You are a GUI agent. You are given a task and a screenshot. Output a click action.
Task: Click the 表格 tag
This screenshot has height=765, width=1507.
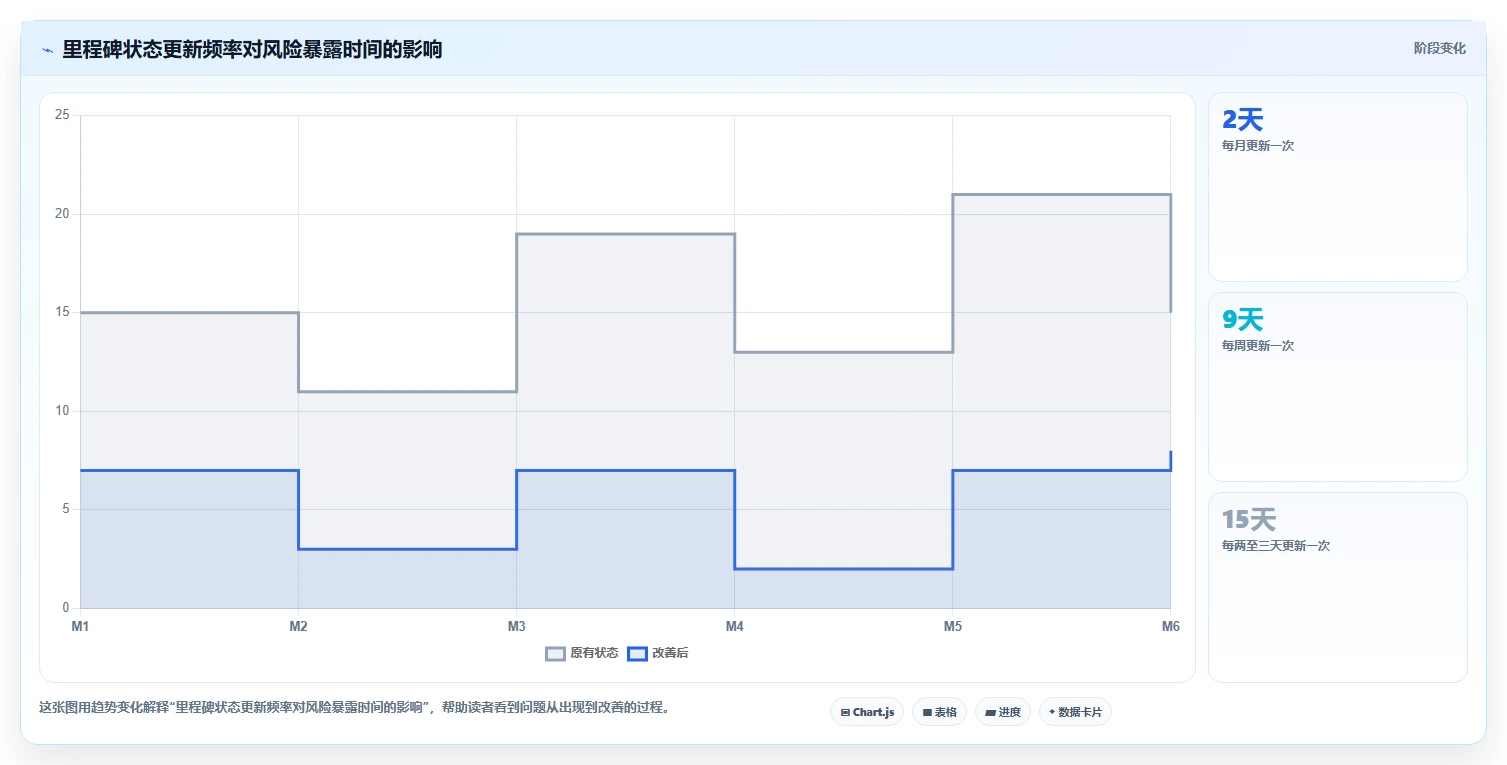939,712
